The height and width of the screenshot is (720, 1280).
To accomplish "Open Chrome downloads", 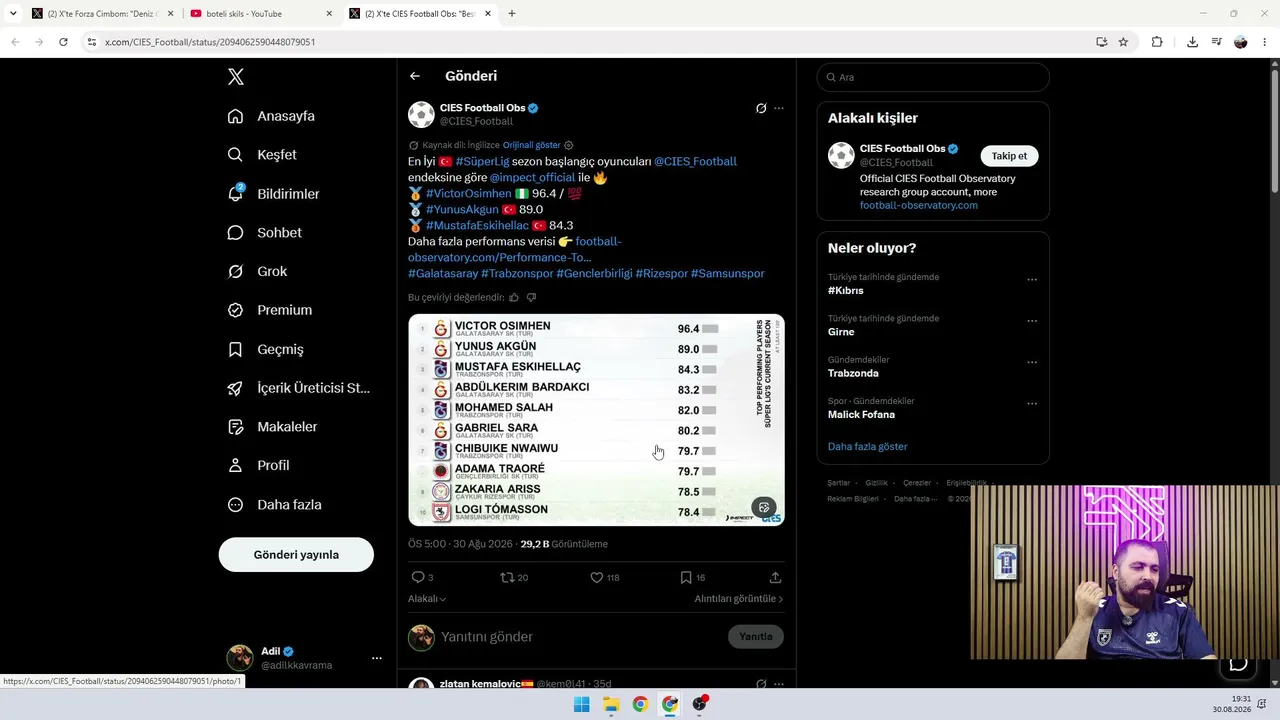I will [1192, 42].
